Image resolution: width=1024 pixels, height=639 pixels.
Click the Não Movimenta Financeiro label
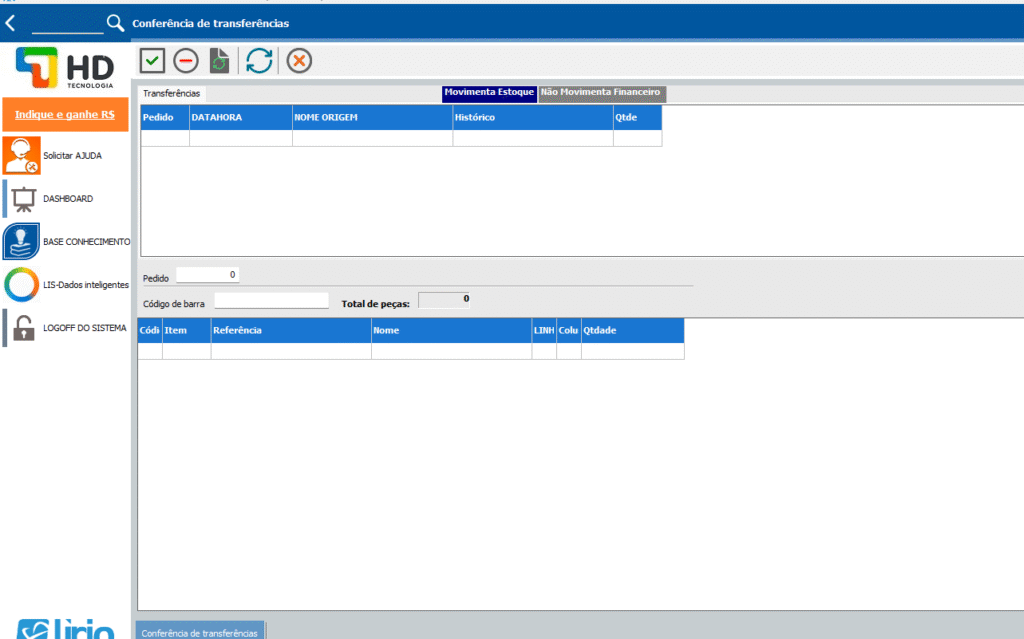pyautogui.click(x=601, y=93)
